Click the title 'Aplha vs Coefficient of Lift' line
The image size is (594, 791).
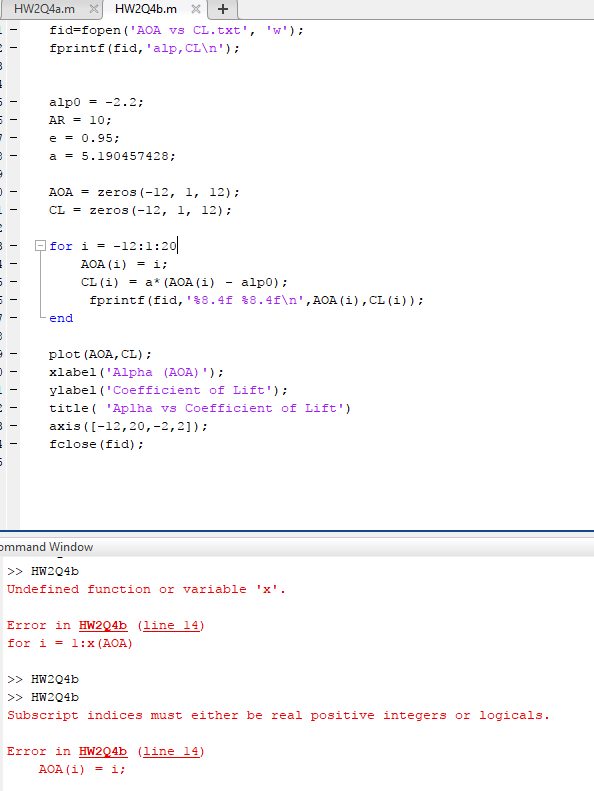click(x=200, y=409)
